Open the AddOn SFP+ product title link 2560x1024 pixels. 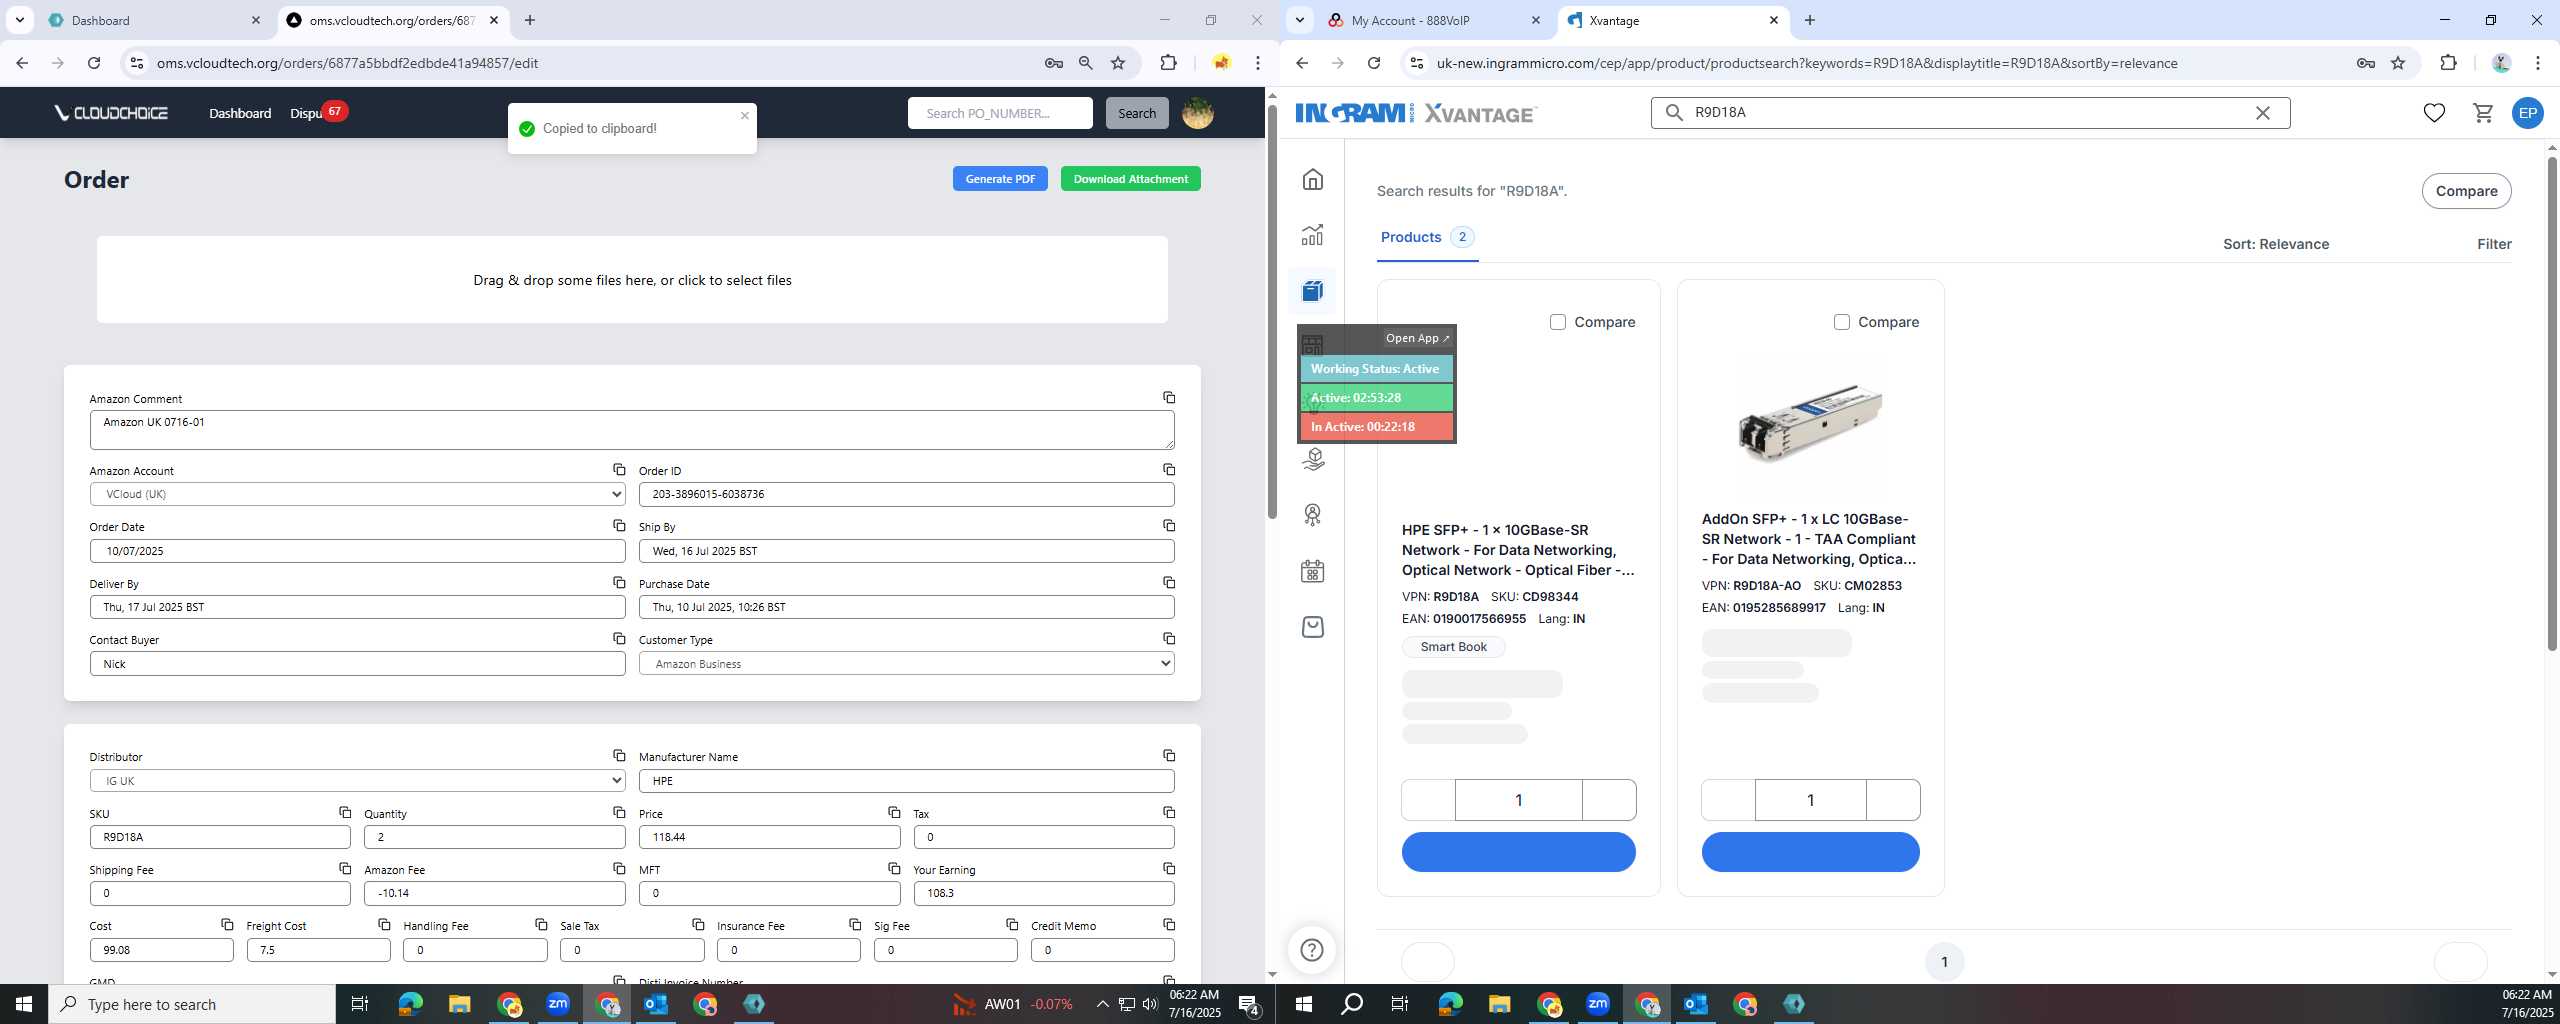(x=1809, y=539)
